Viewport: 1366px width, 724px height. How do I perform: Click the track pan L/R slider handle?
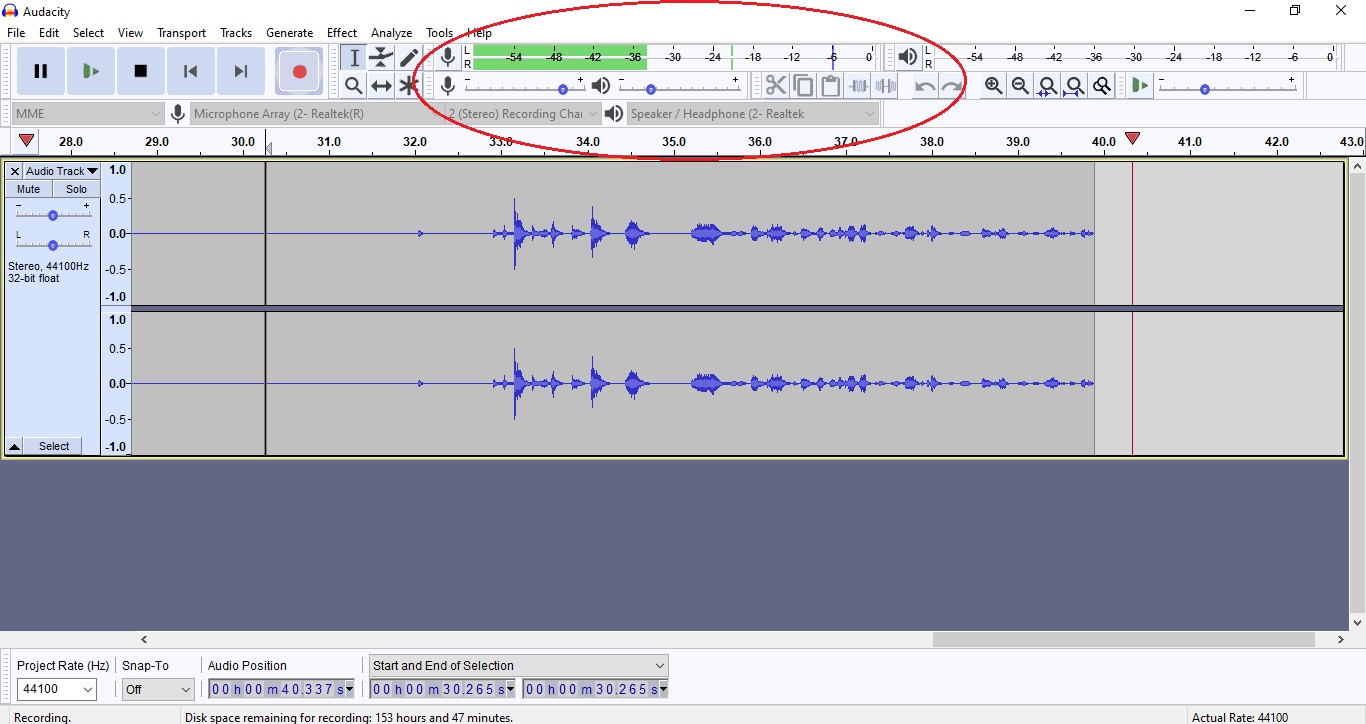pos(53,245)
